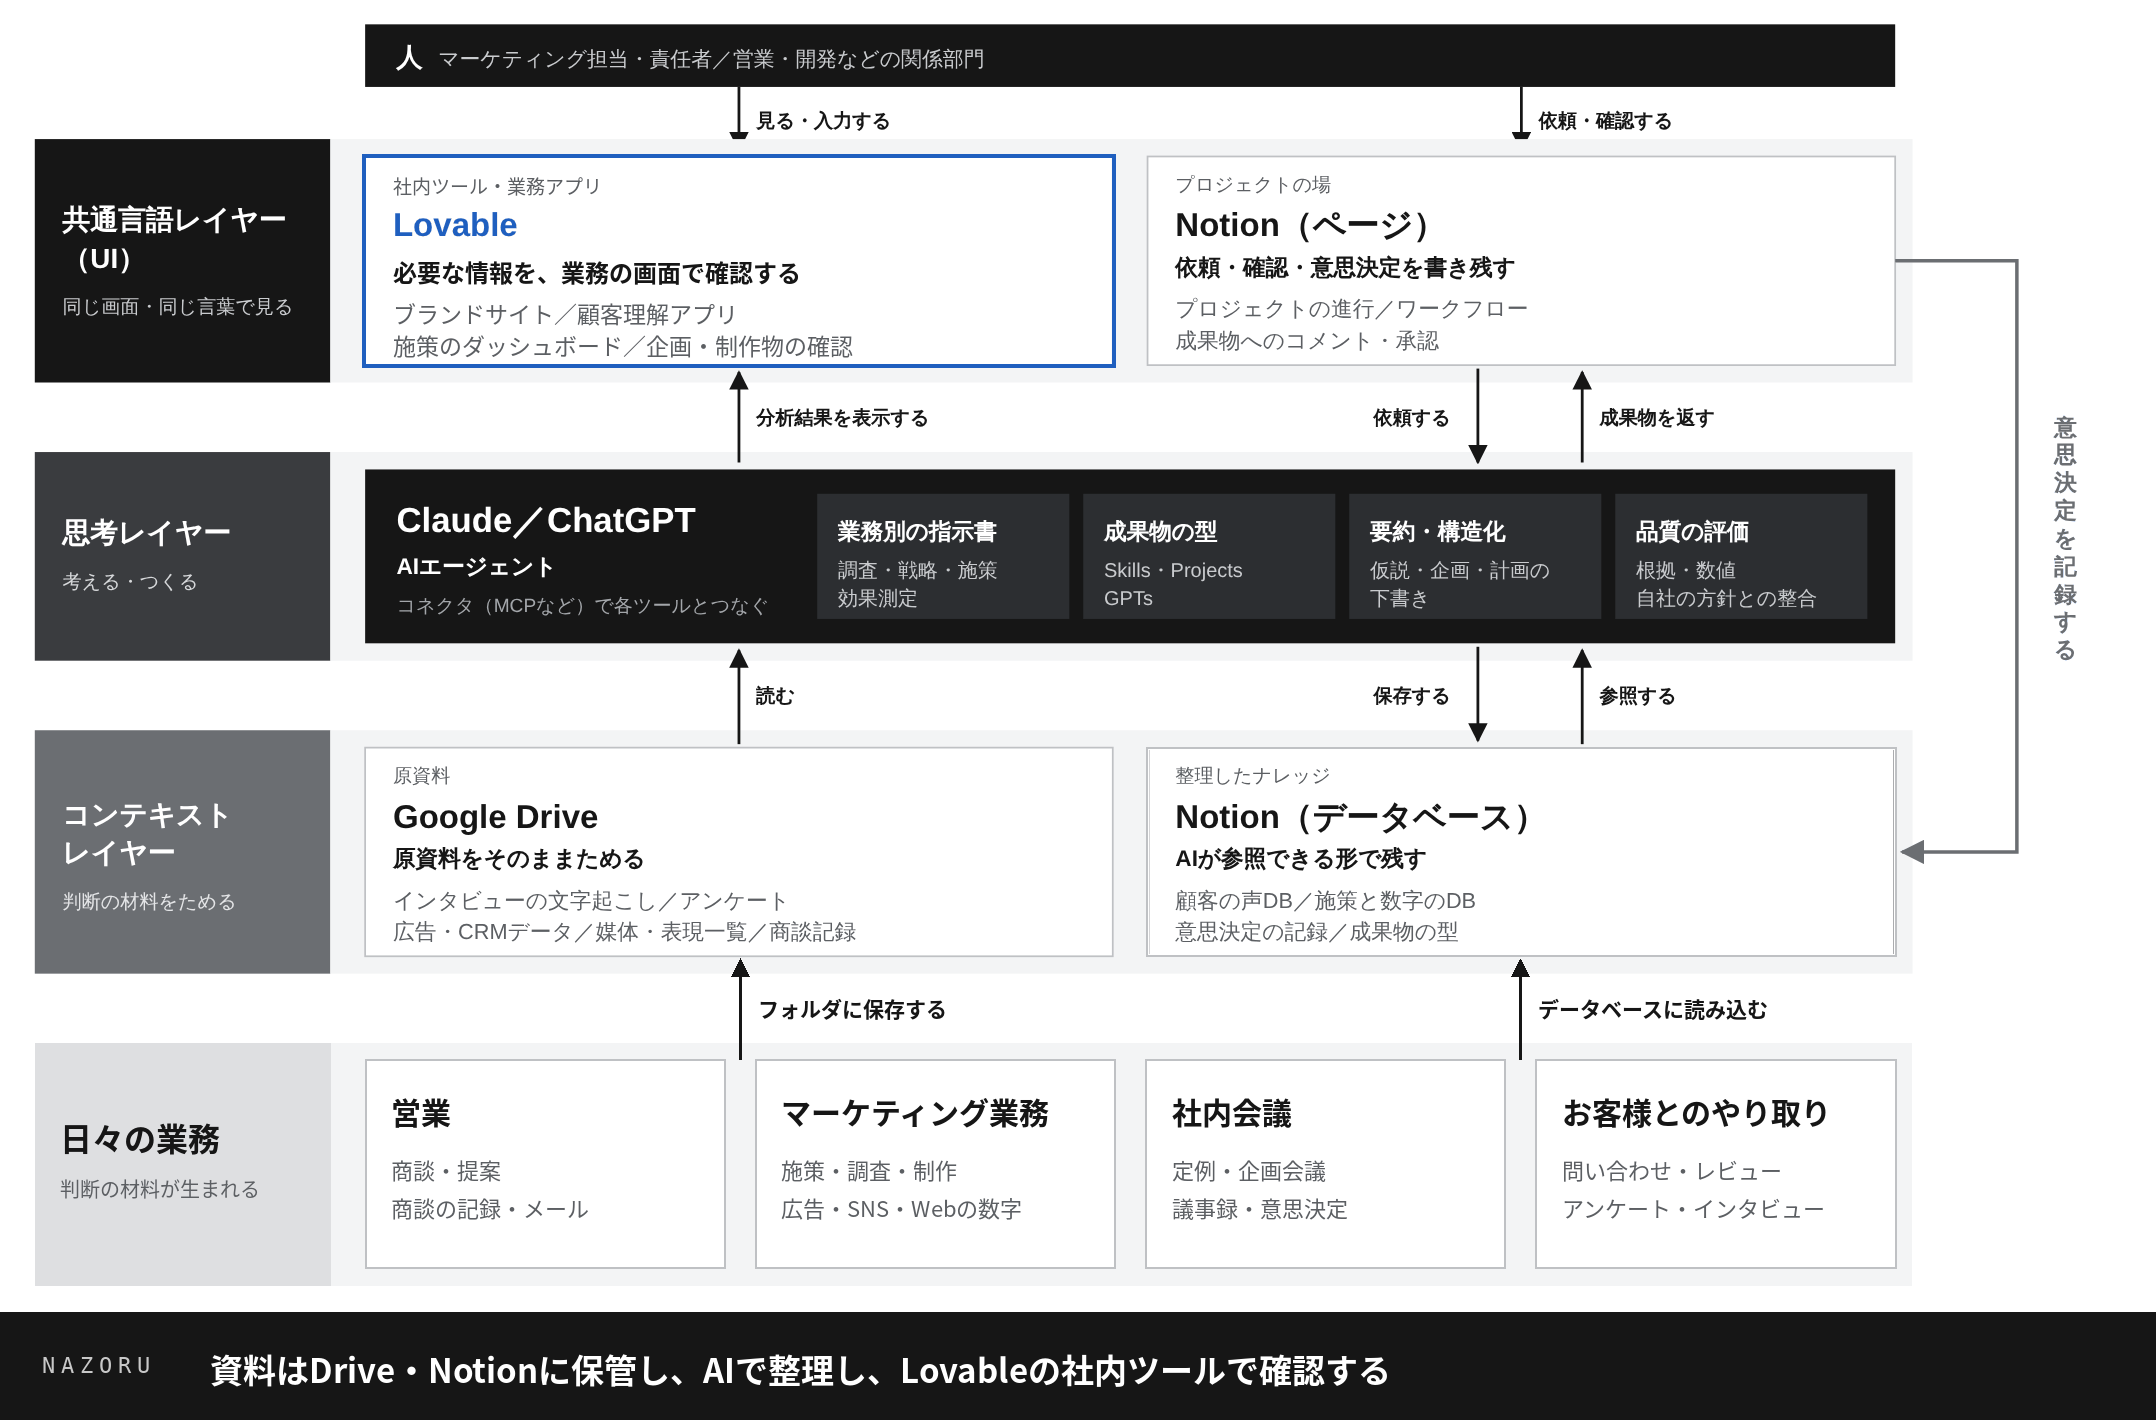This screenshot has height=1420, width=2156.
Task: Click the 保存する label
Action: click(1411, 696)
